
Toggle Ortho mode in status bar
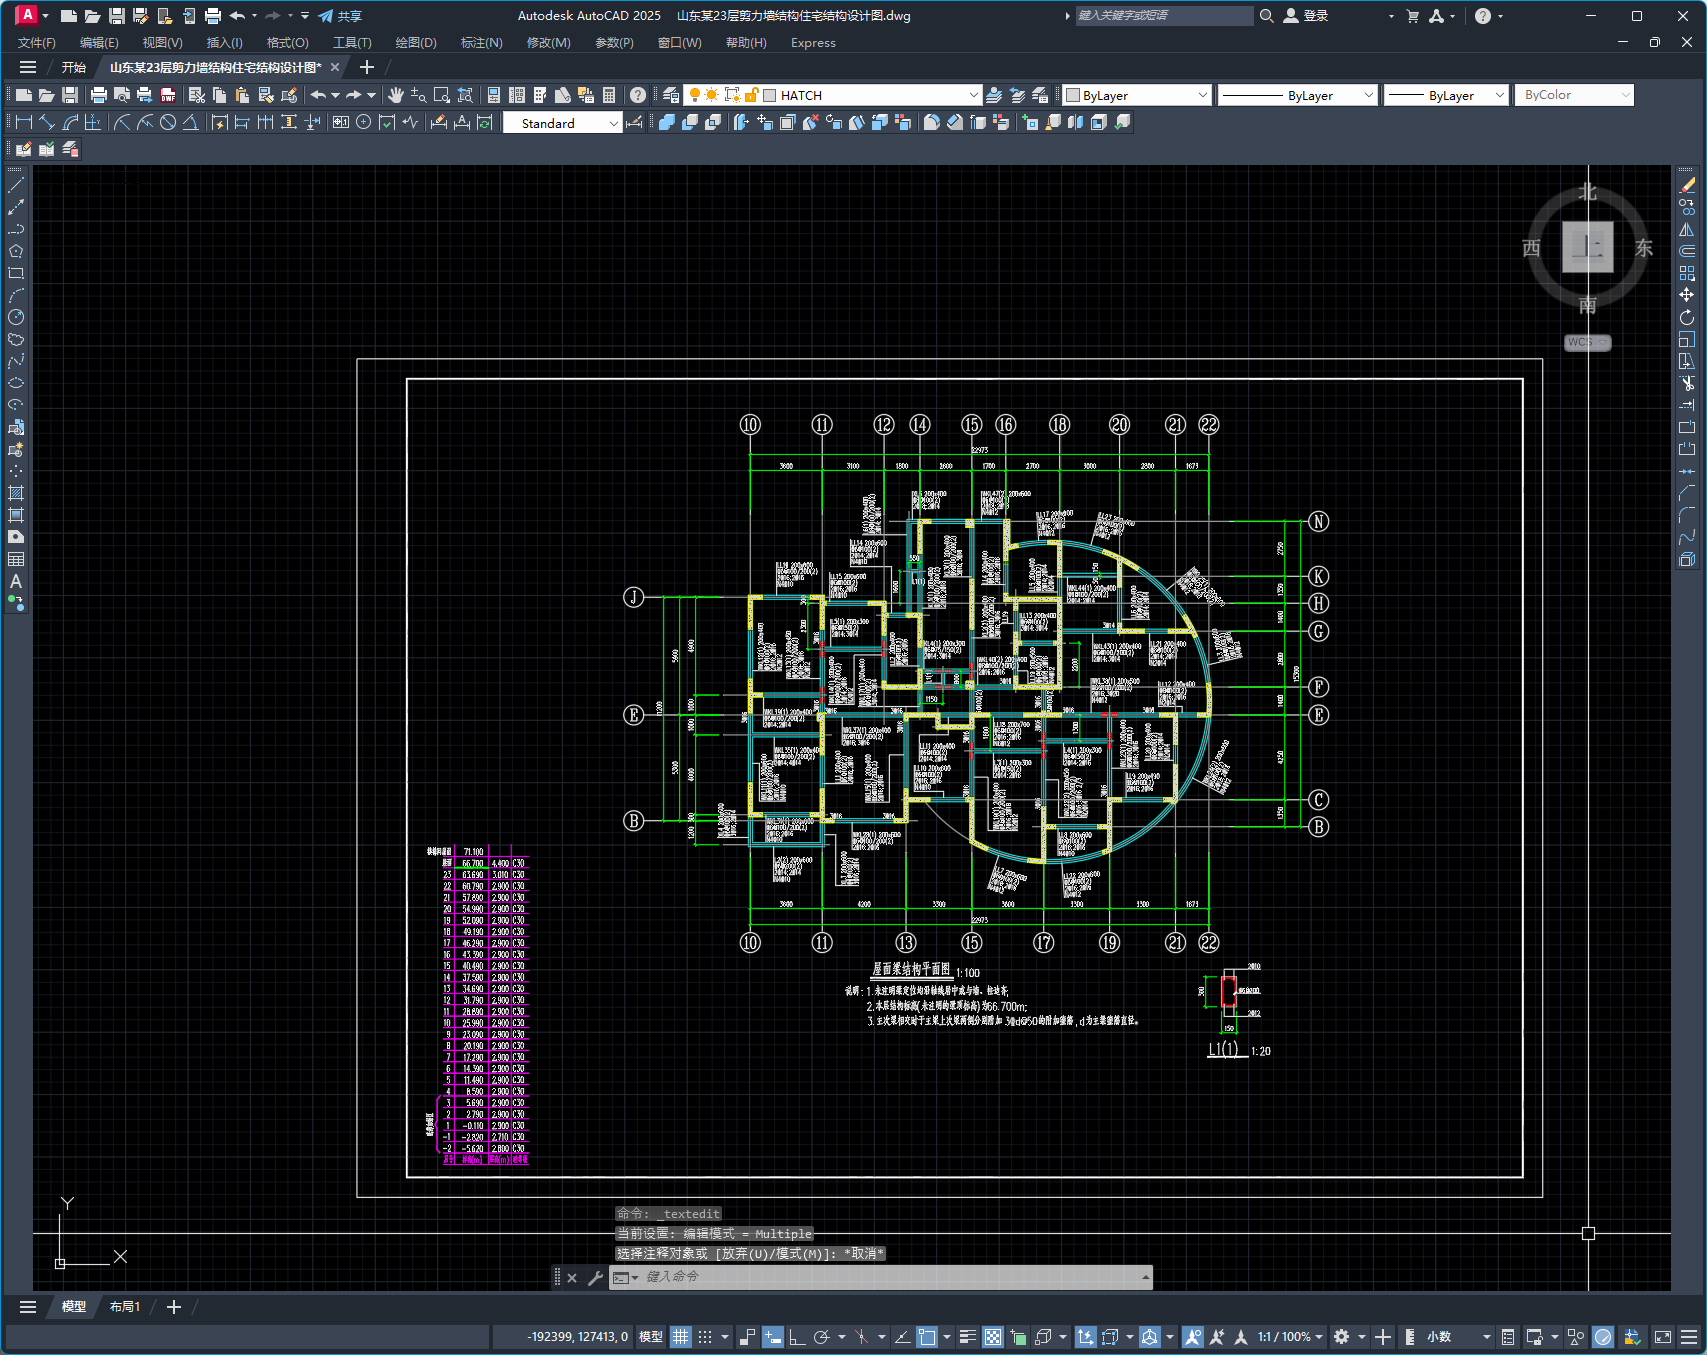797,1337
